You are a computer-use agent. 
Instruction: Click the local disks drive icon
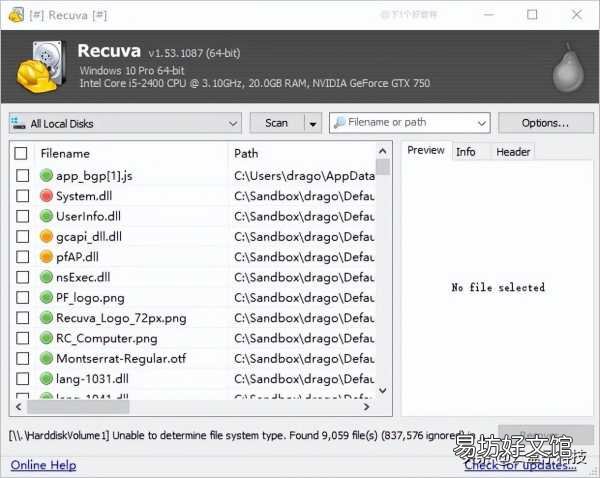(18, 123)
